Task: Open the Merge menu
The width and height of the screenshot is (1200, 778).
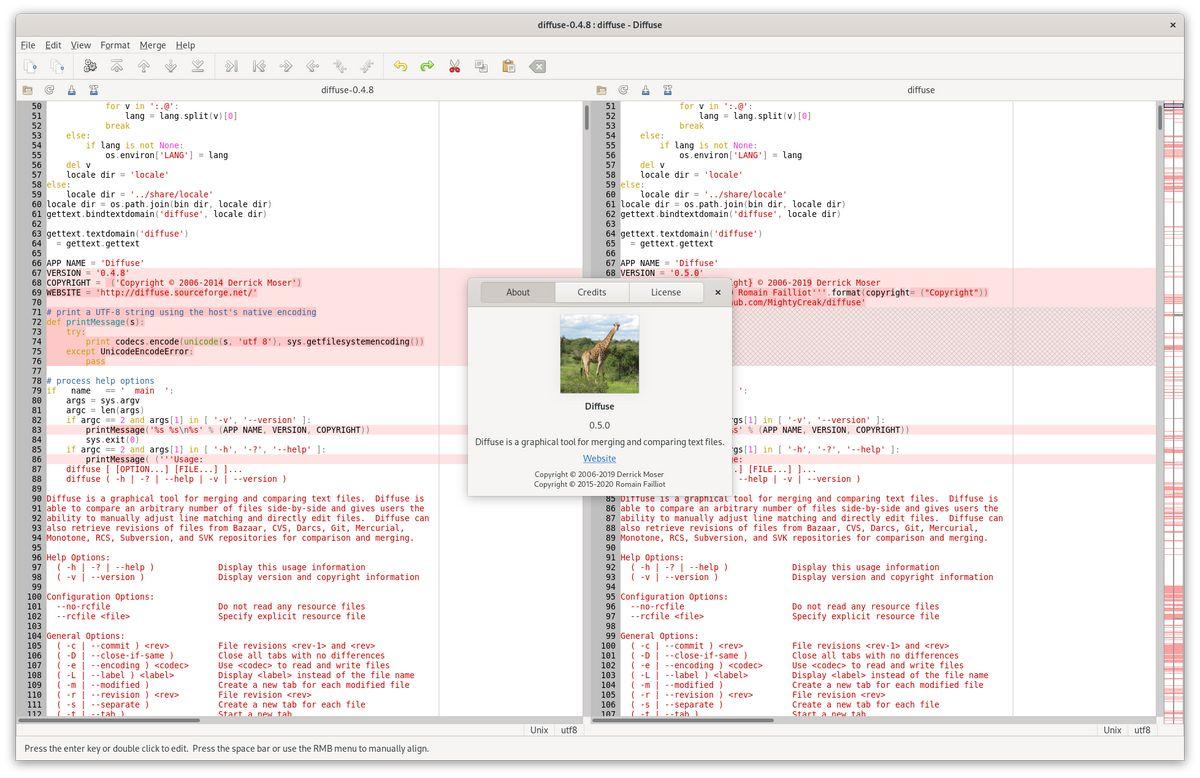Action: coord(153,45)
